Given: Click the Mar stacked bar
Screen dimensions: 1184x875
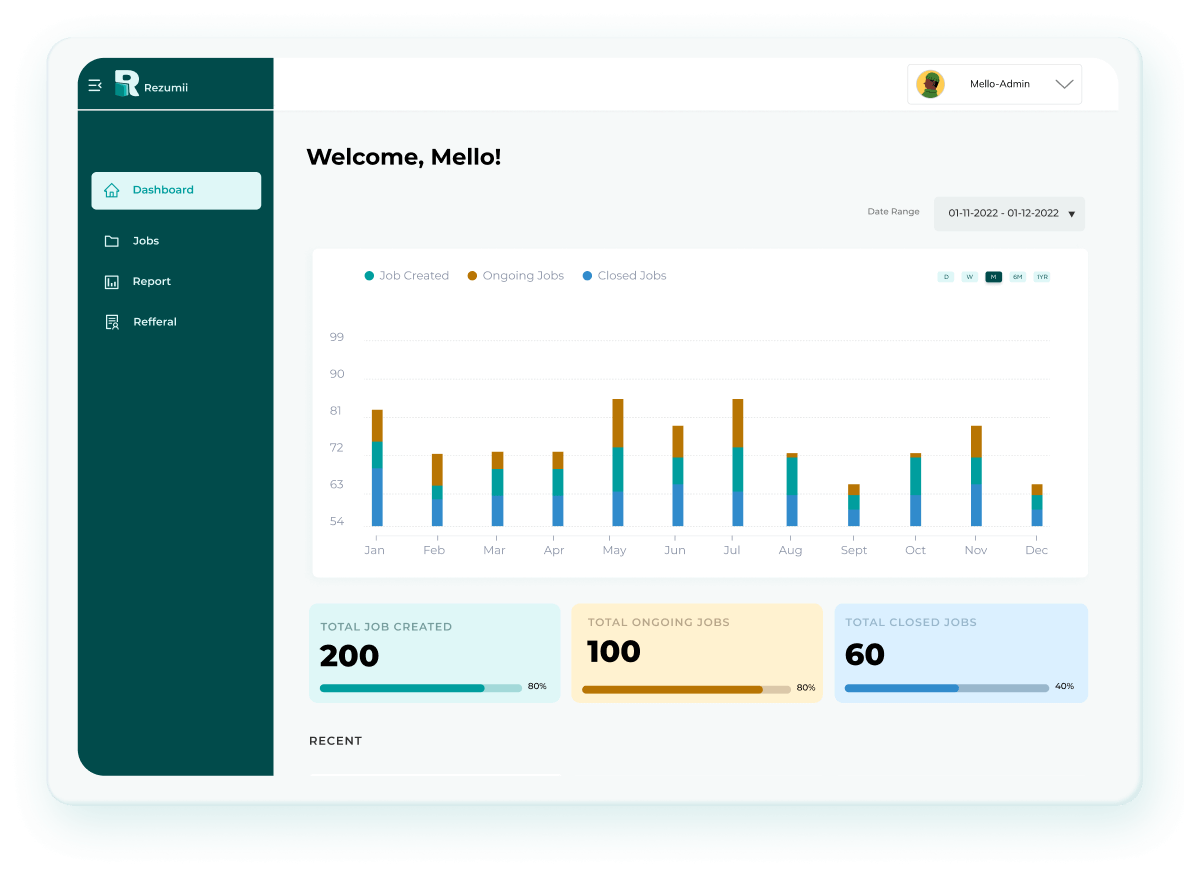Looking at the screenshot, I should point(497,489).
